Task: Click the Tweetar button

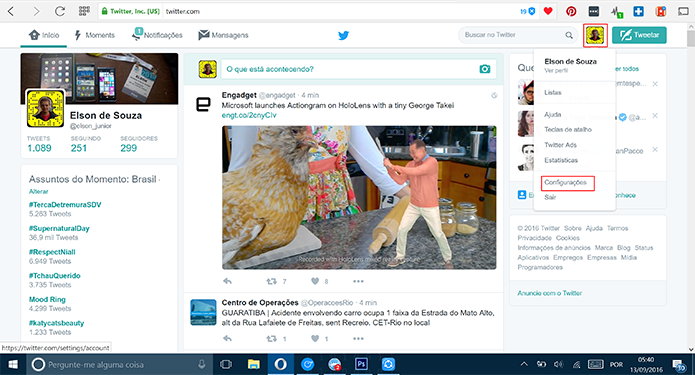Action: tap(639, 35)
